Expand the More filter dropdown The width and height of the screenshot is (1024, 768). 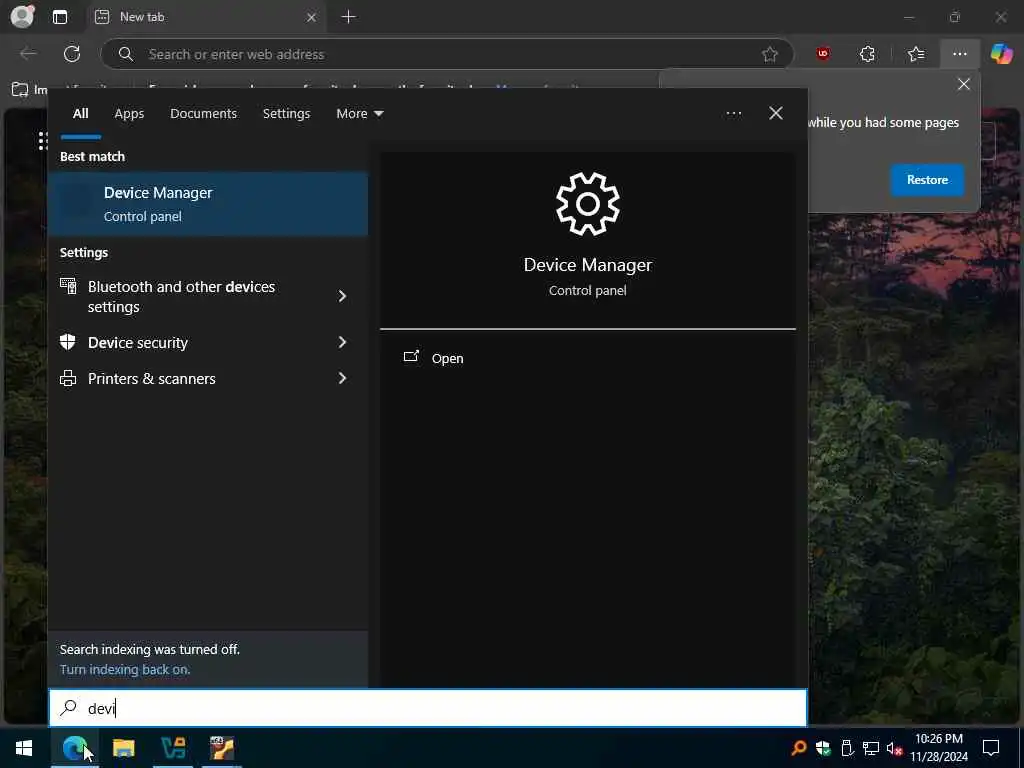pyautogui.click(x=360, y=114)
